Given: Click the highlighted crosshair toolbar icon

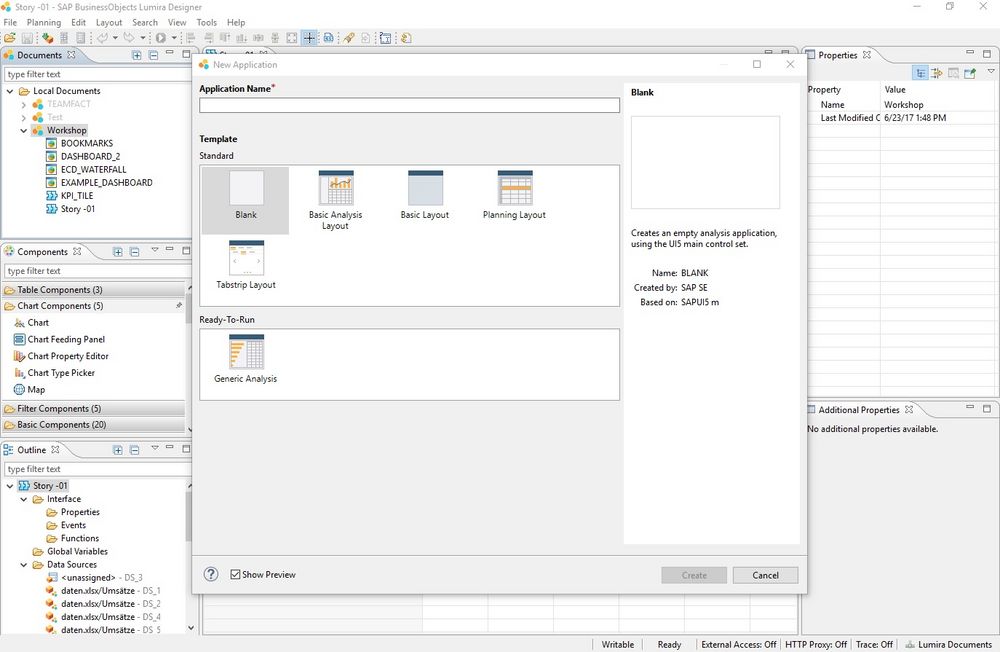Looking at the screenshot, I should point(309,38).
